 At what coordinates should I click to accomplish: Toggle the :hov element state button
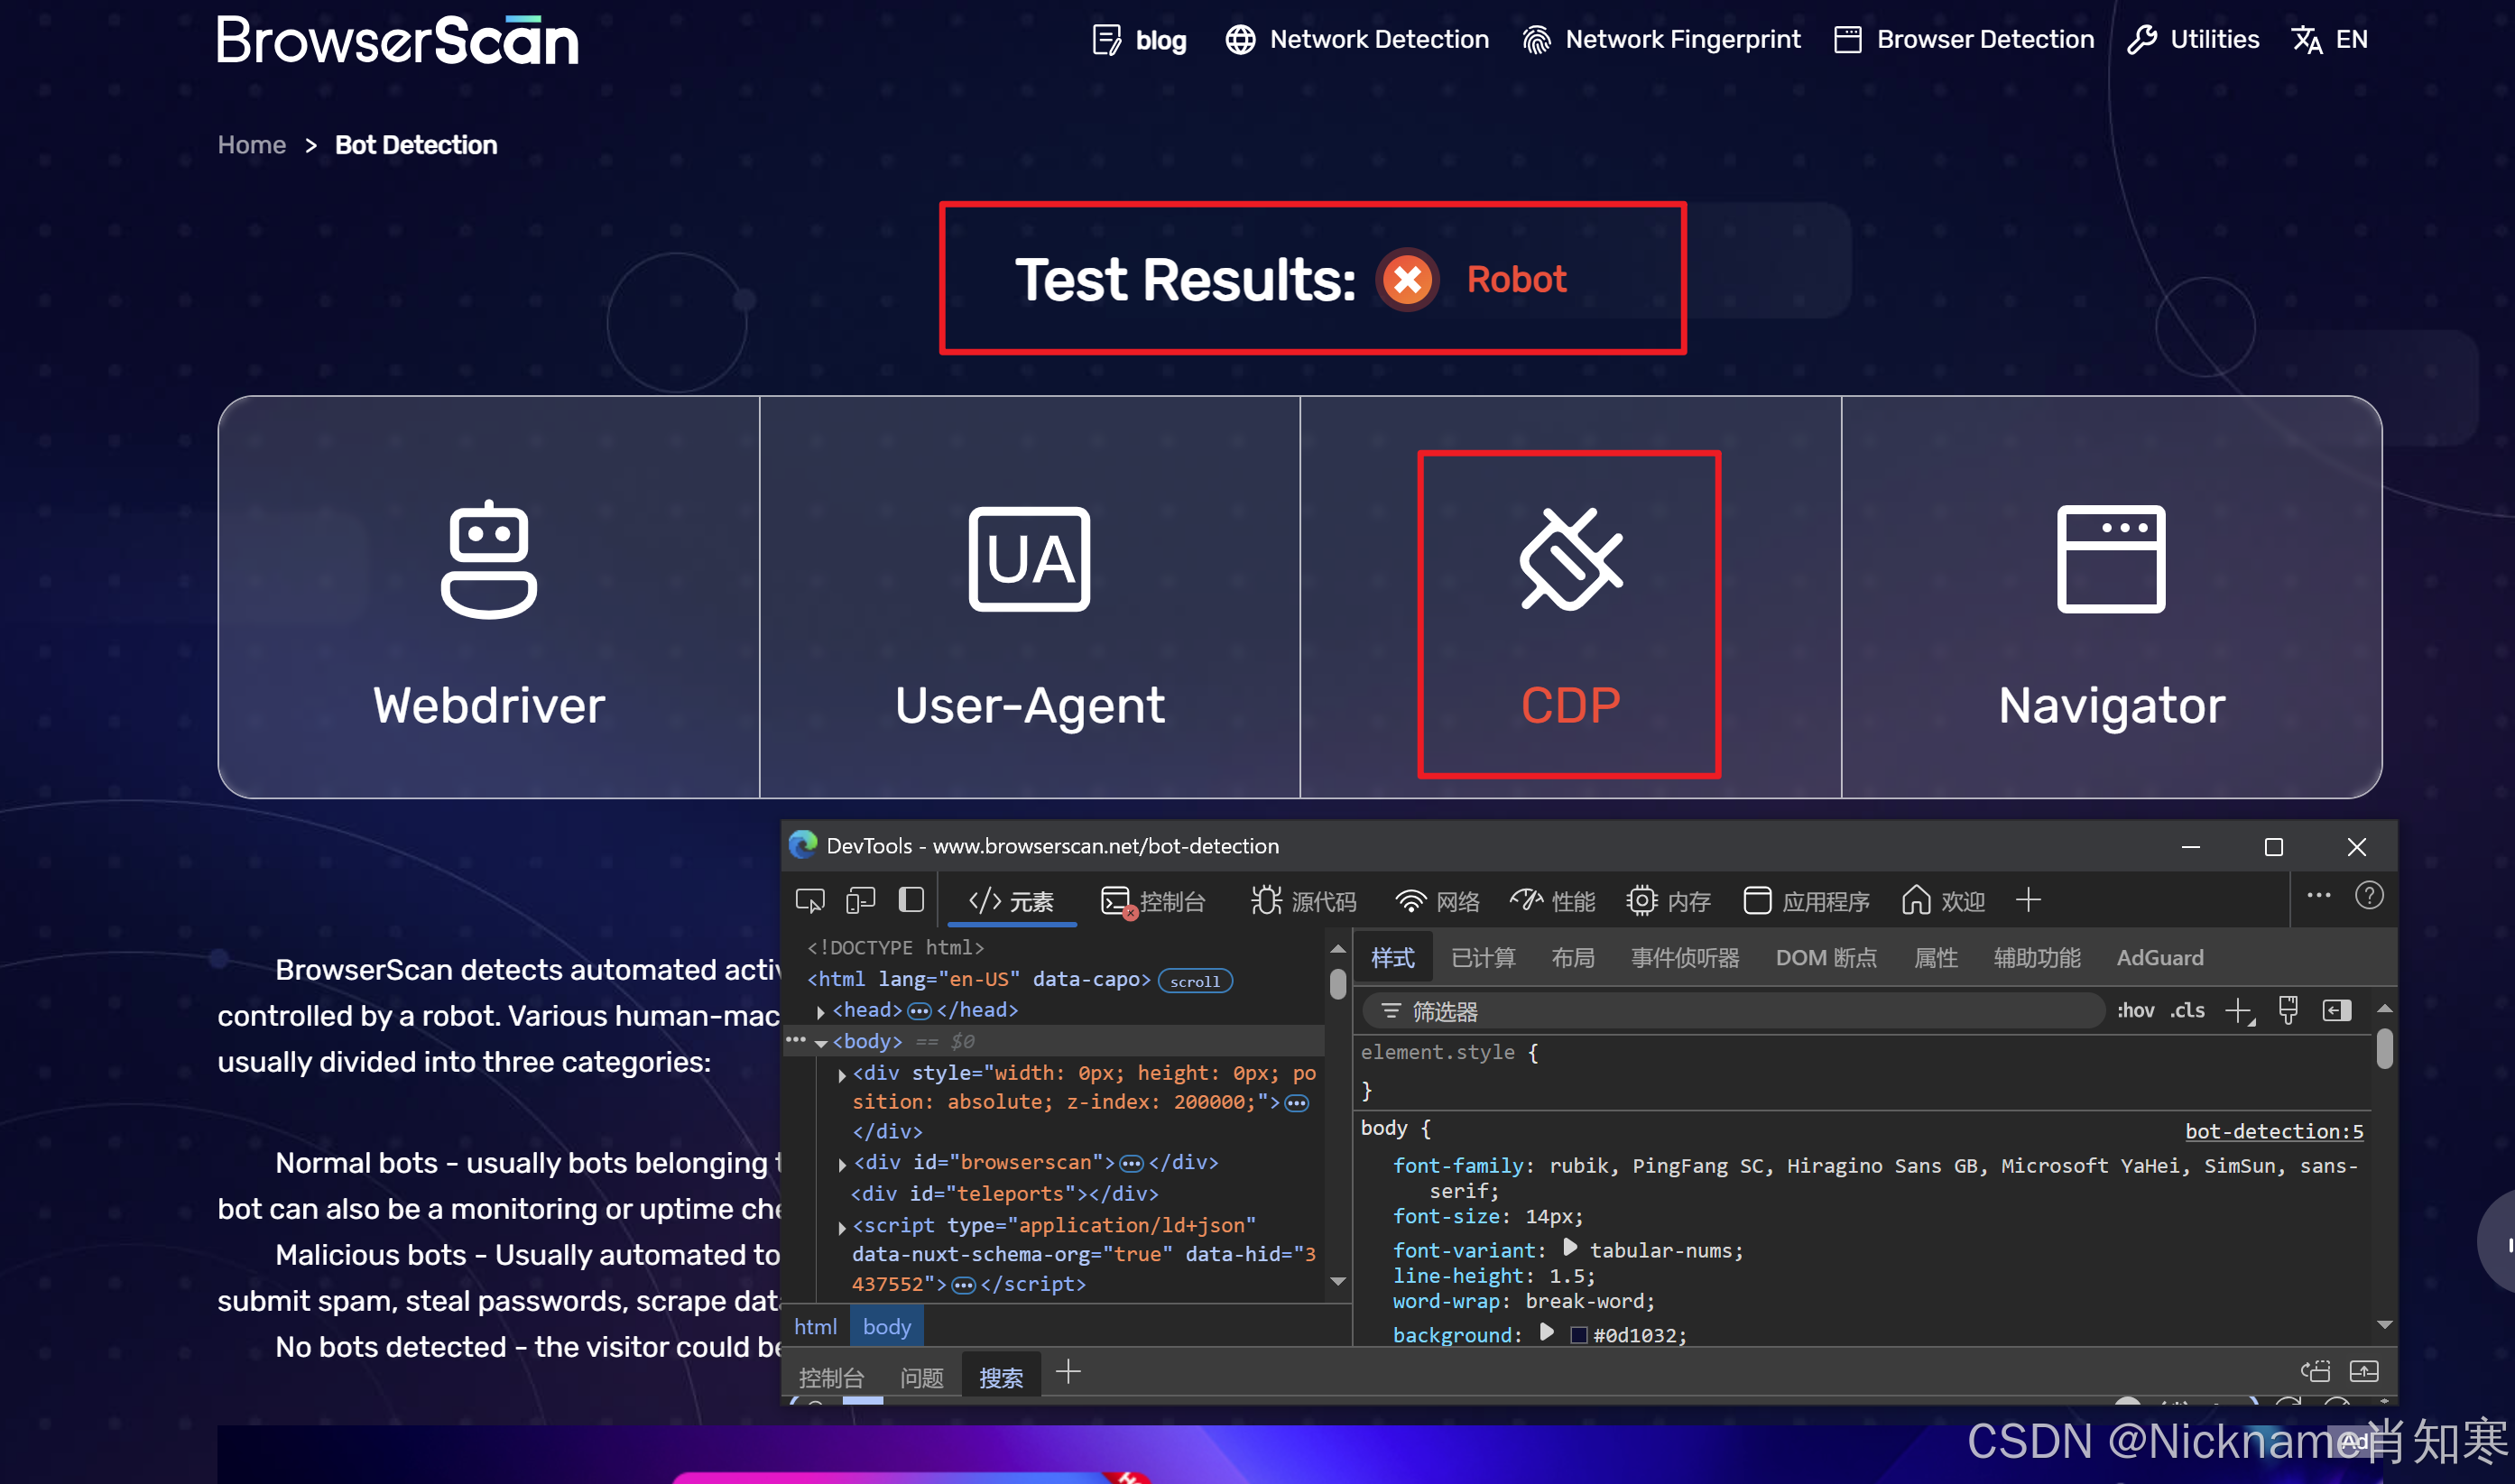click(x=2135, y=1011)
